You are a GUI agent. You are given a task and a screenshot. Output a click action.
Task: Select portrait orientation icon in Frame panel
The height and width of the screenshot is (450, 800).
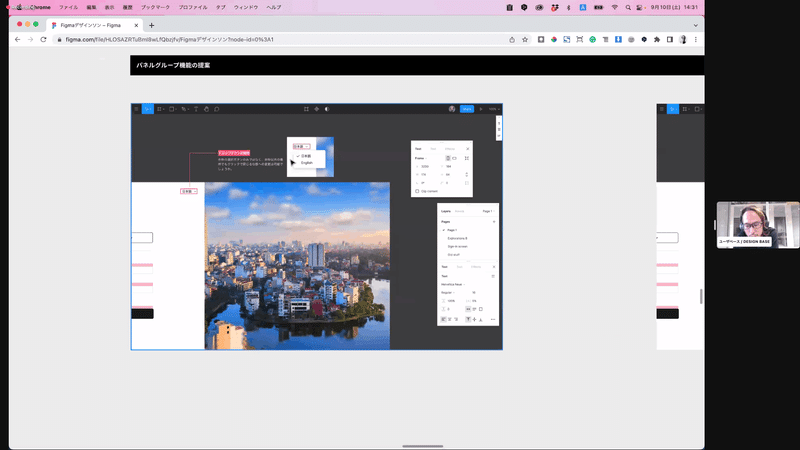[x=448, y=158]
